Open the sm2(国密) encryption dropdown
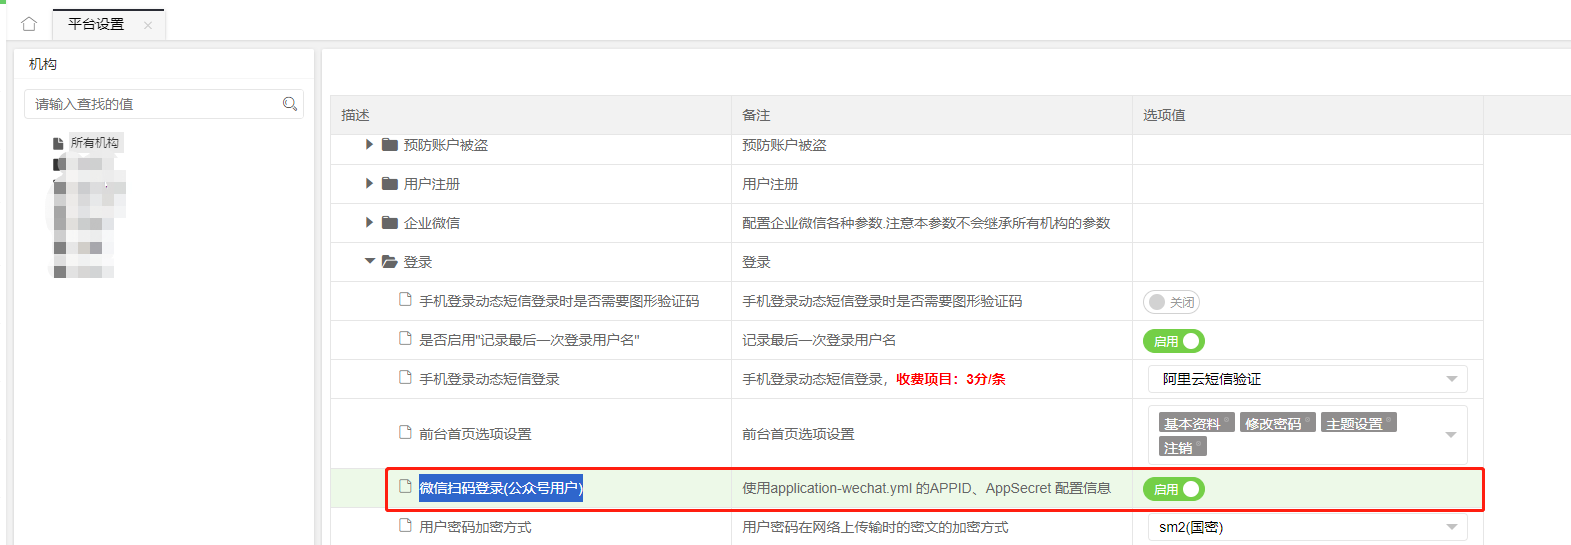Screen dimensions: 1571x545 (1307, 527)
